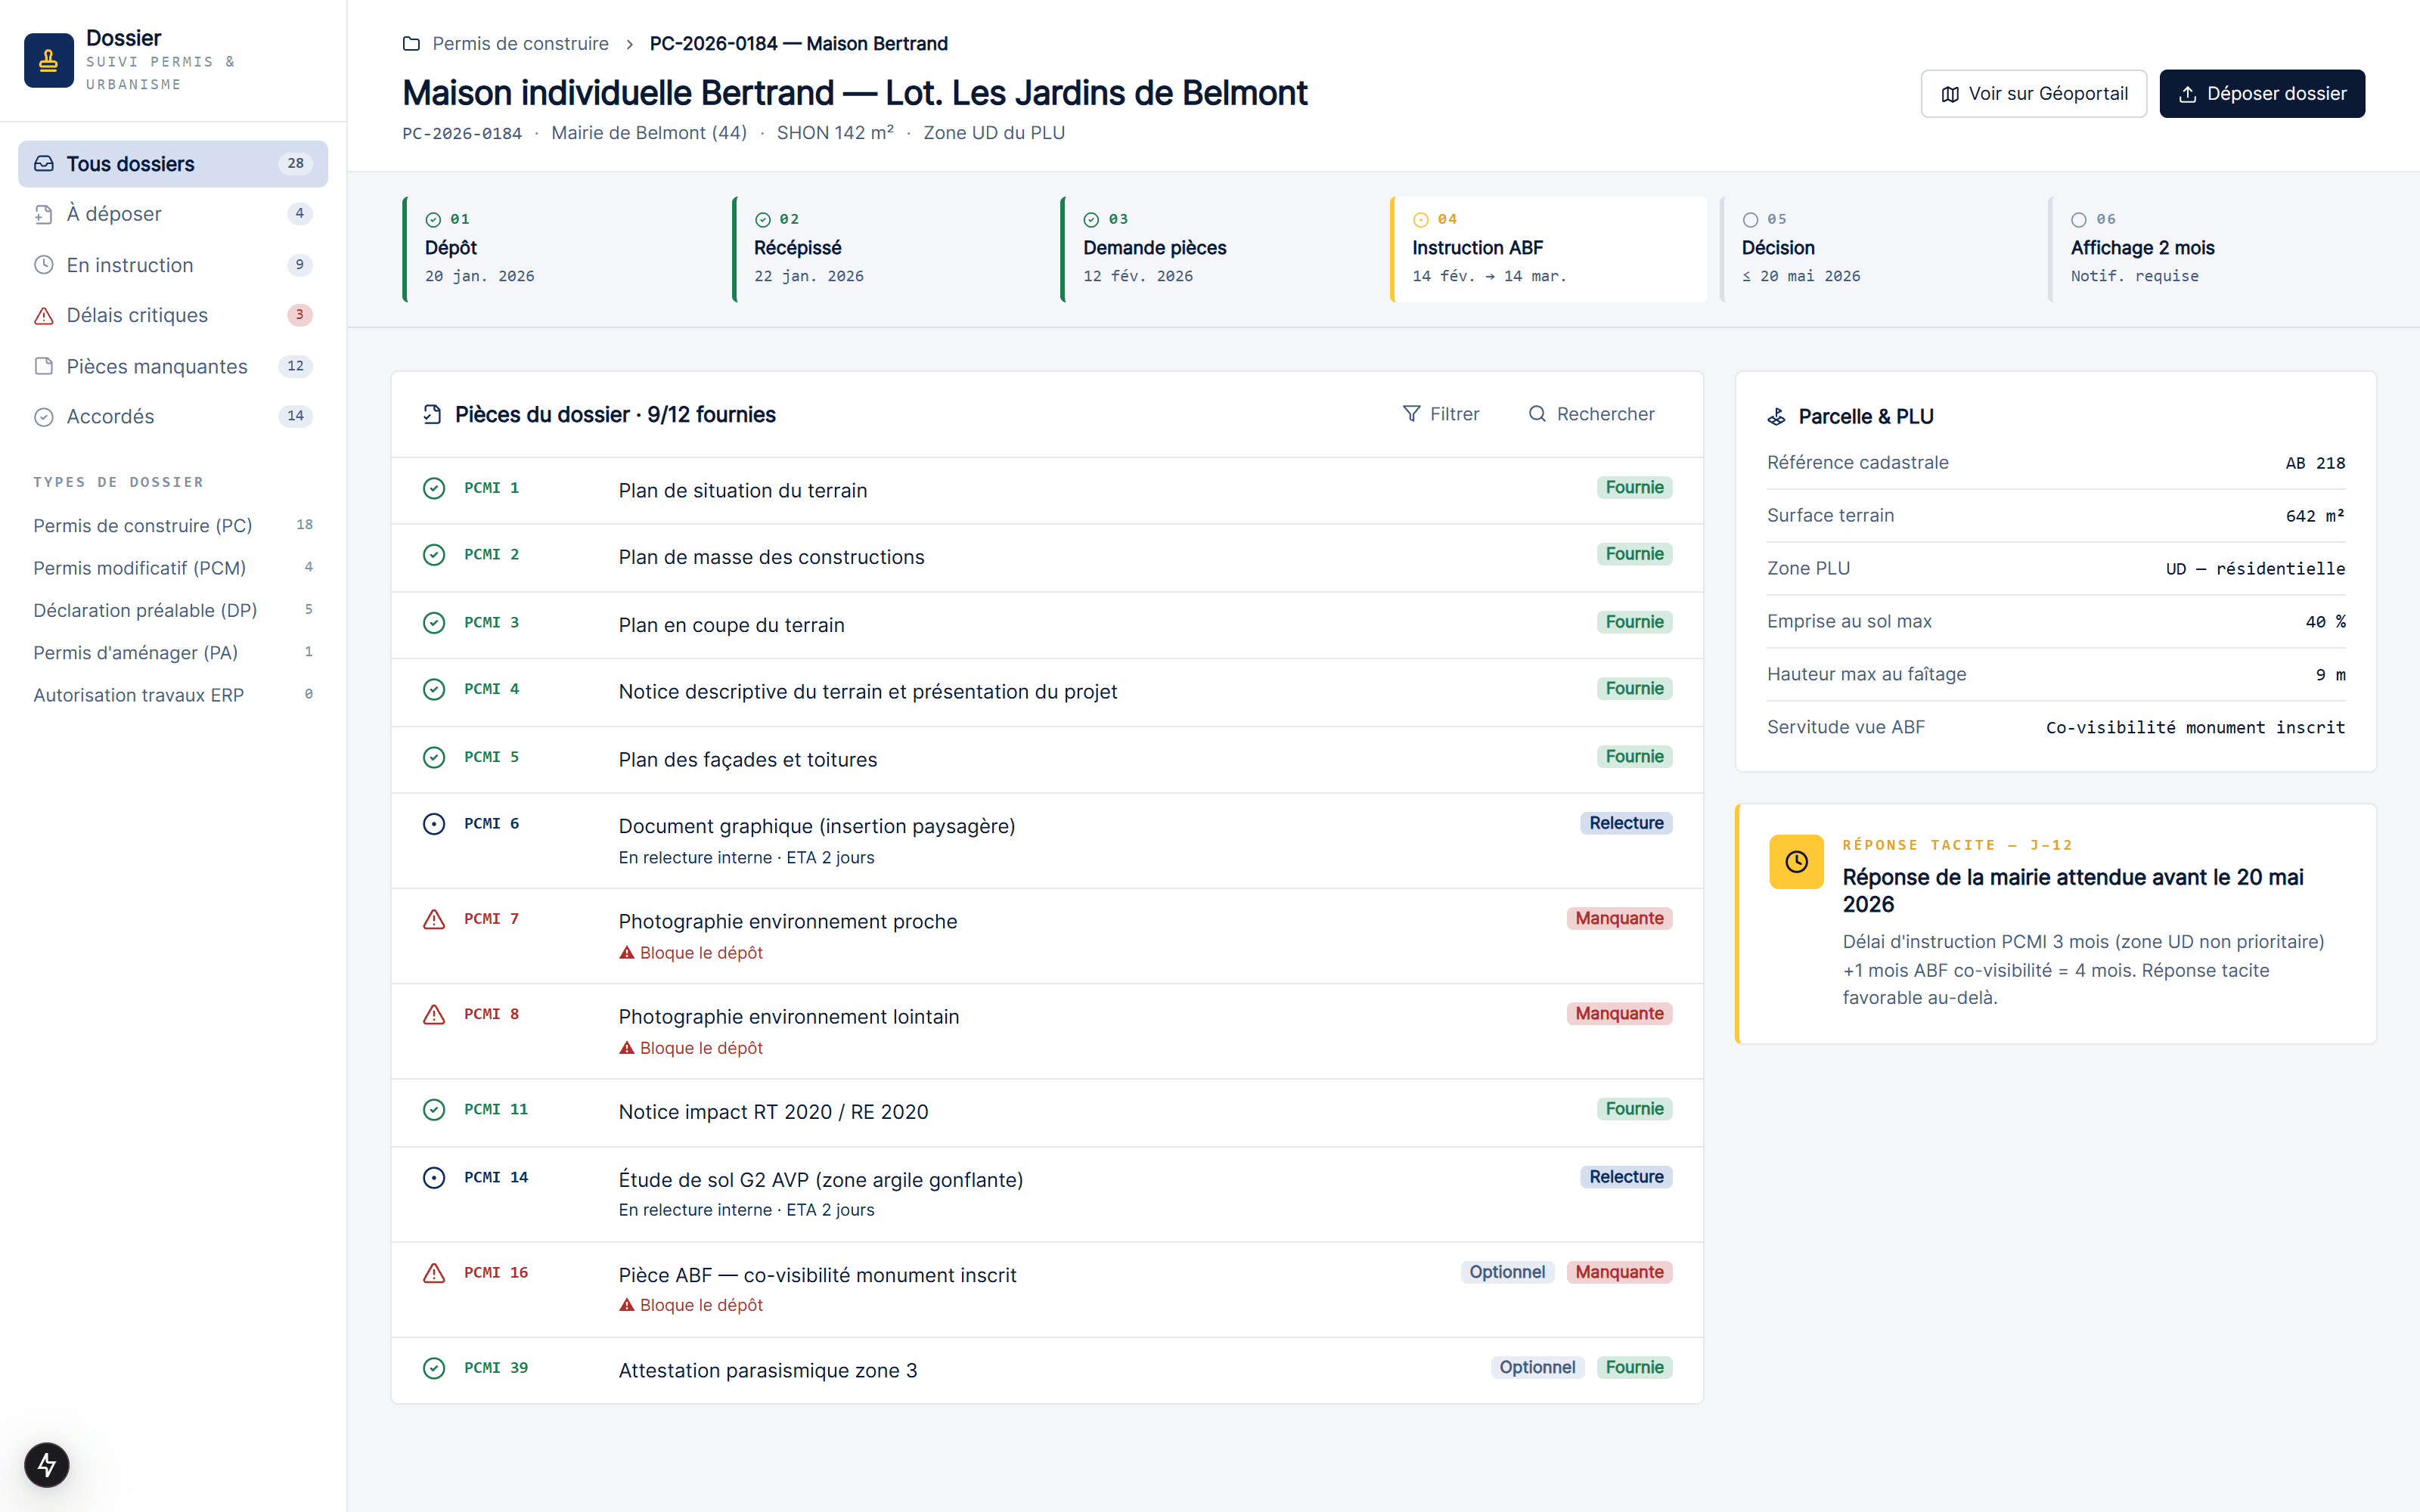The height and width of the screenshot is (1512, 2420).
Task: Click the check icon of PCMI 39
Action: [434, 1368]
